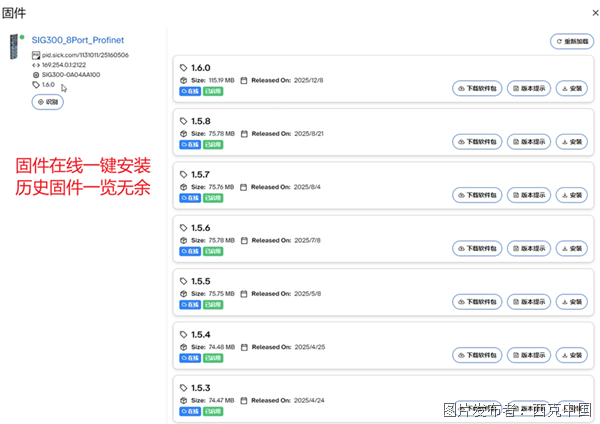The image size is (600, 424).
Task: Click the calendar icon for version 1.5.5 release
Action: click(x=244, y=294)
